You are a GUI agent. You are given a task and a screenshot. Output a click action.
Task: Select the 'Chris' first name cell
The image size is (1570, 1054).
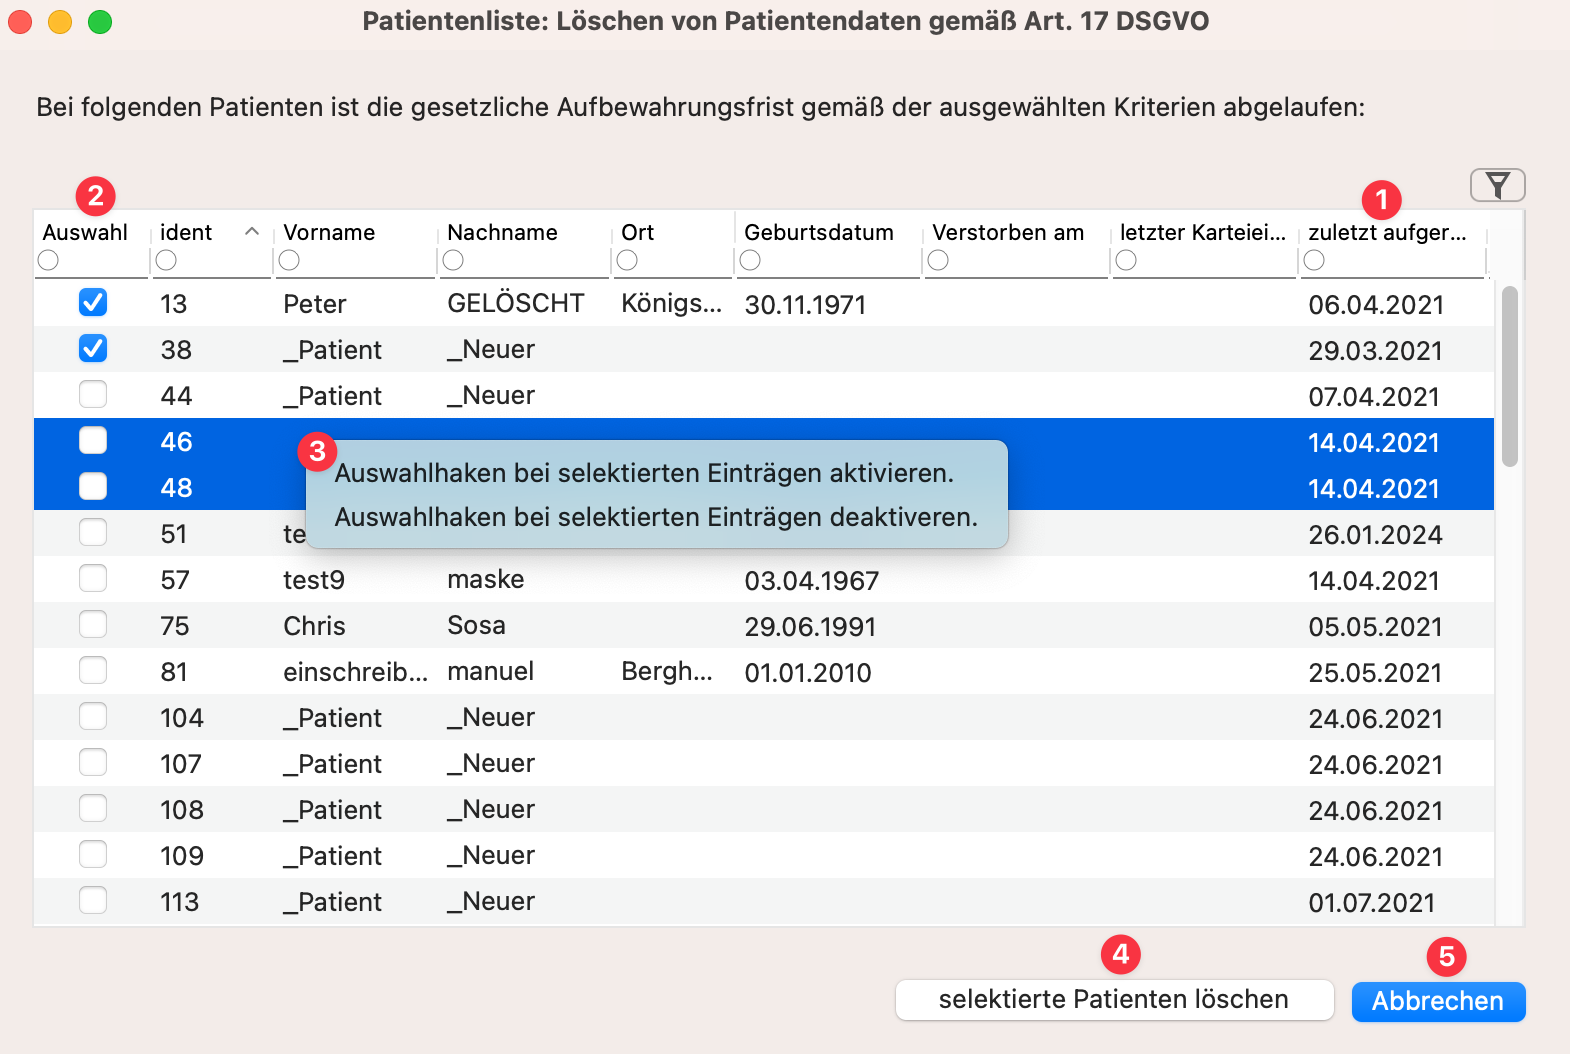pyautogui.click(x=314, y=626)
